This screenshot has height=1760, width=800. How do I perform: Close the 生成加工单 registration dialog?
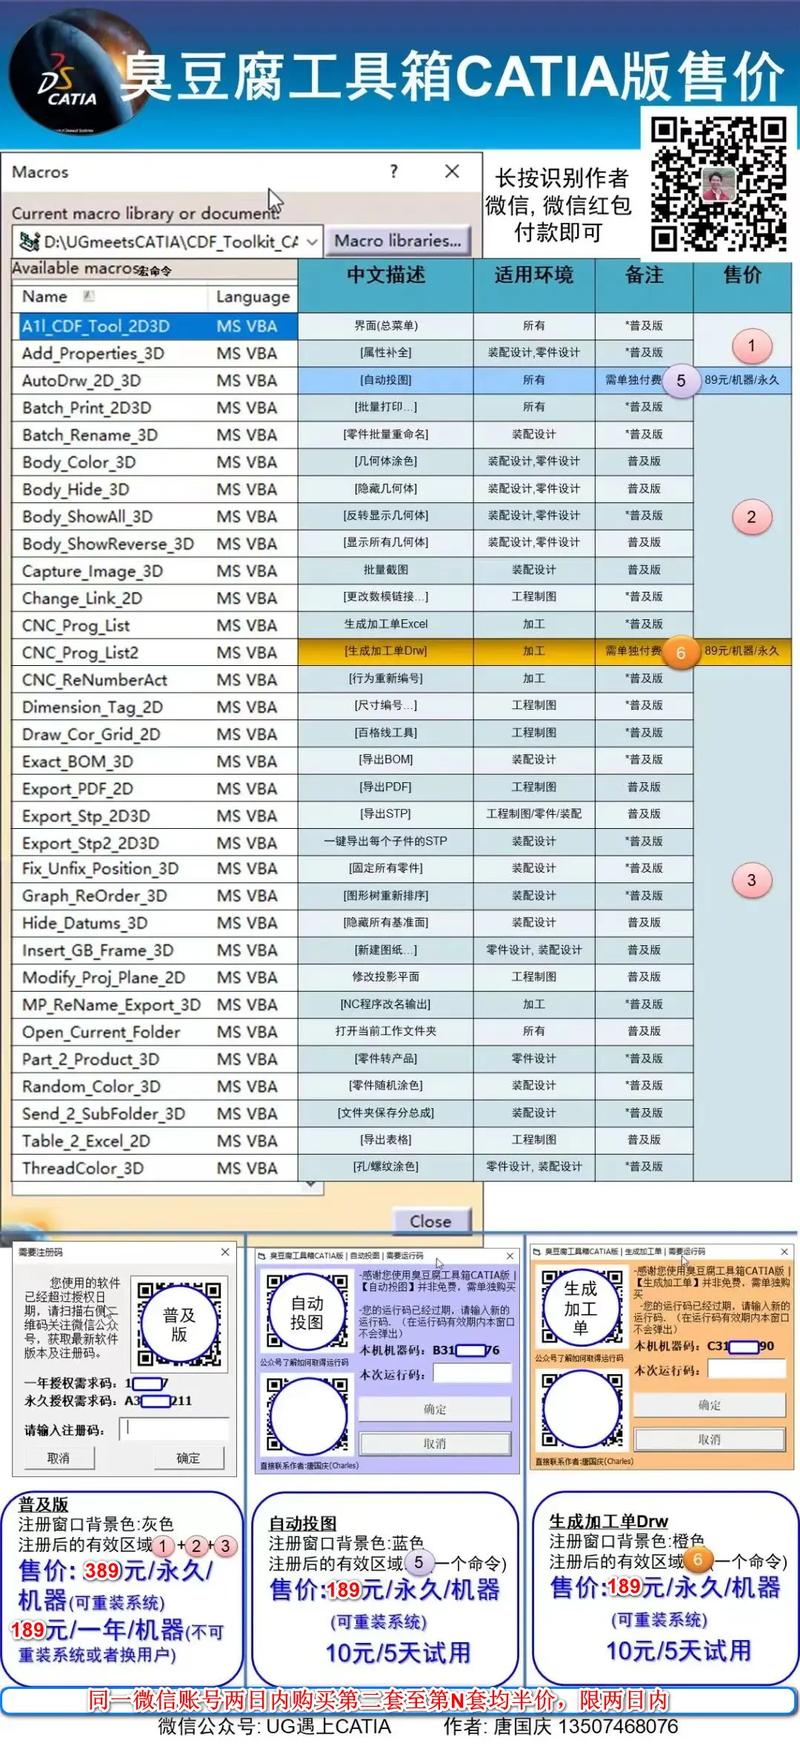click(x=785, y=1251)
